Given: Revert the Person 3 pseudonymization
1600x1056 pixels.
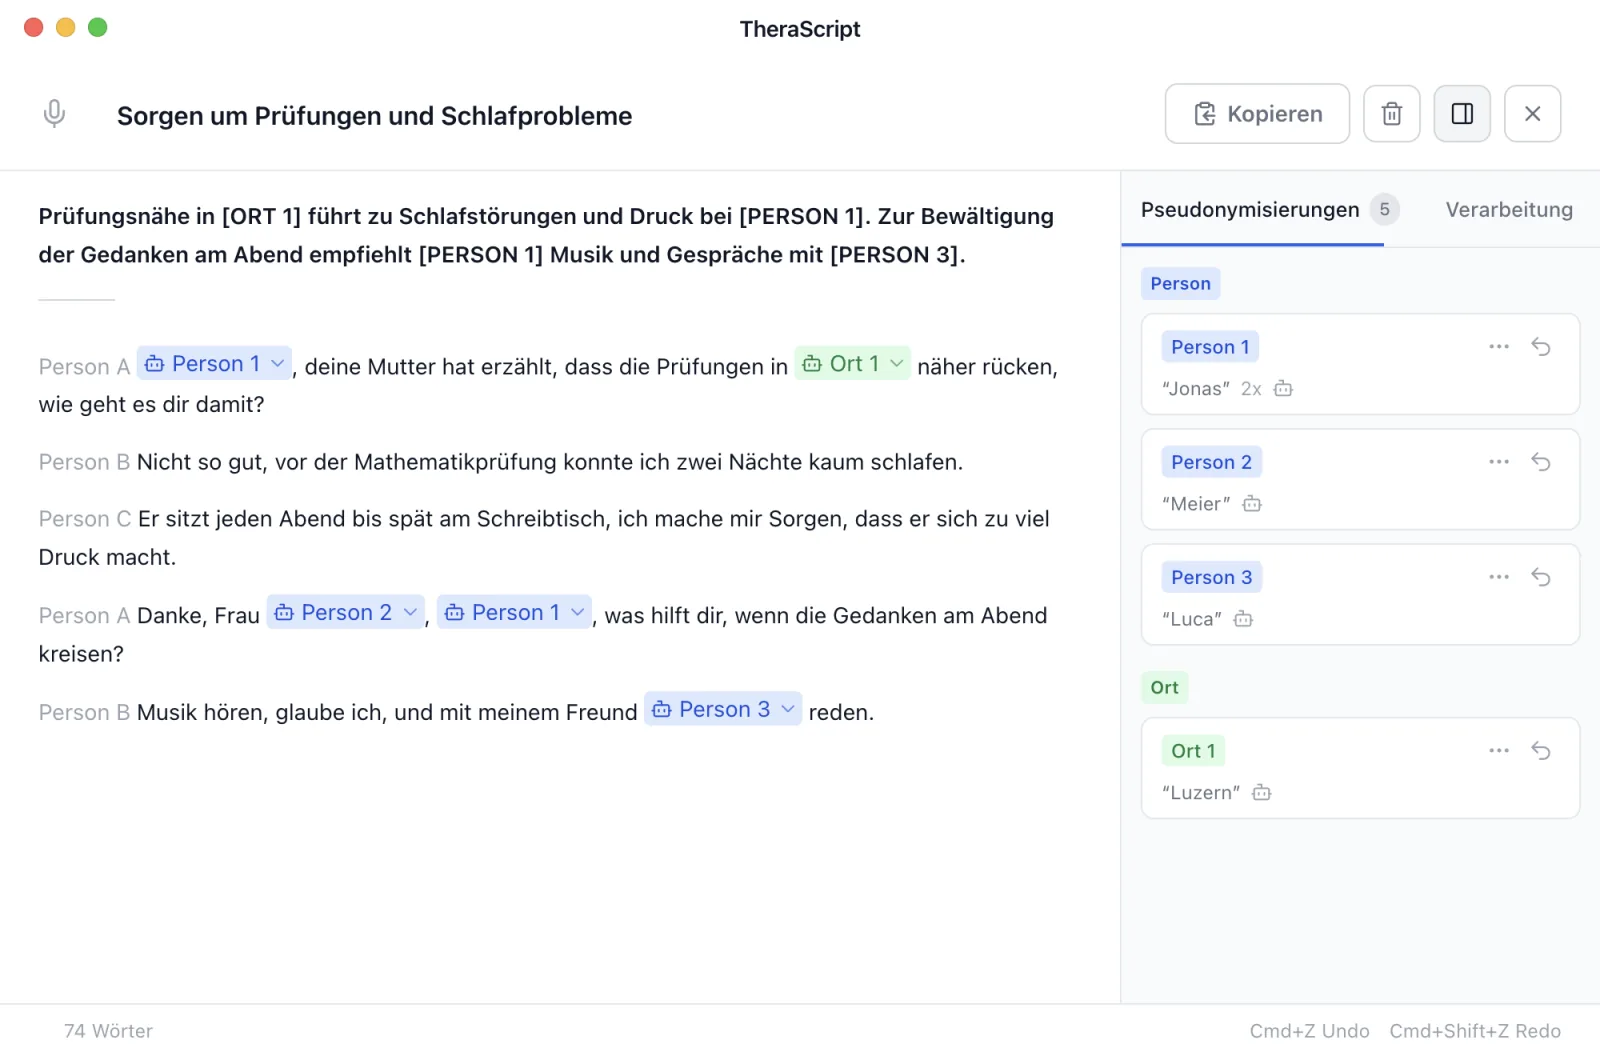Looking at the screenshot, I should [x=1541, y=577].
